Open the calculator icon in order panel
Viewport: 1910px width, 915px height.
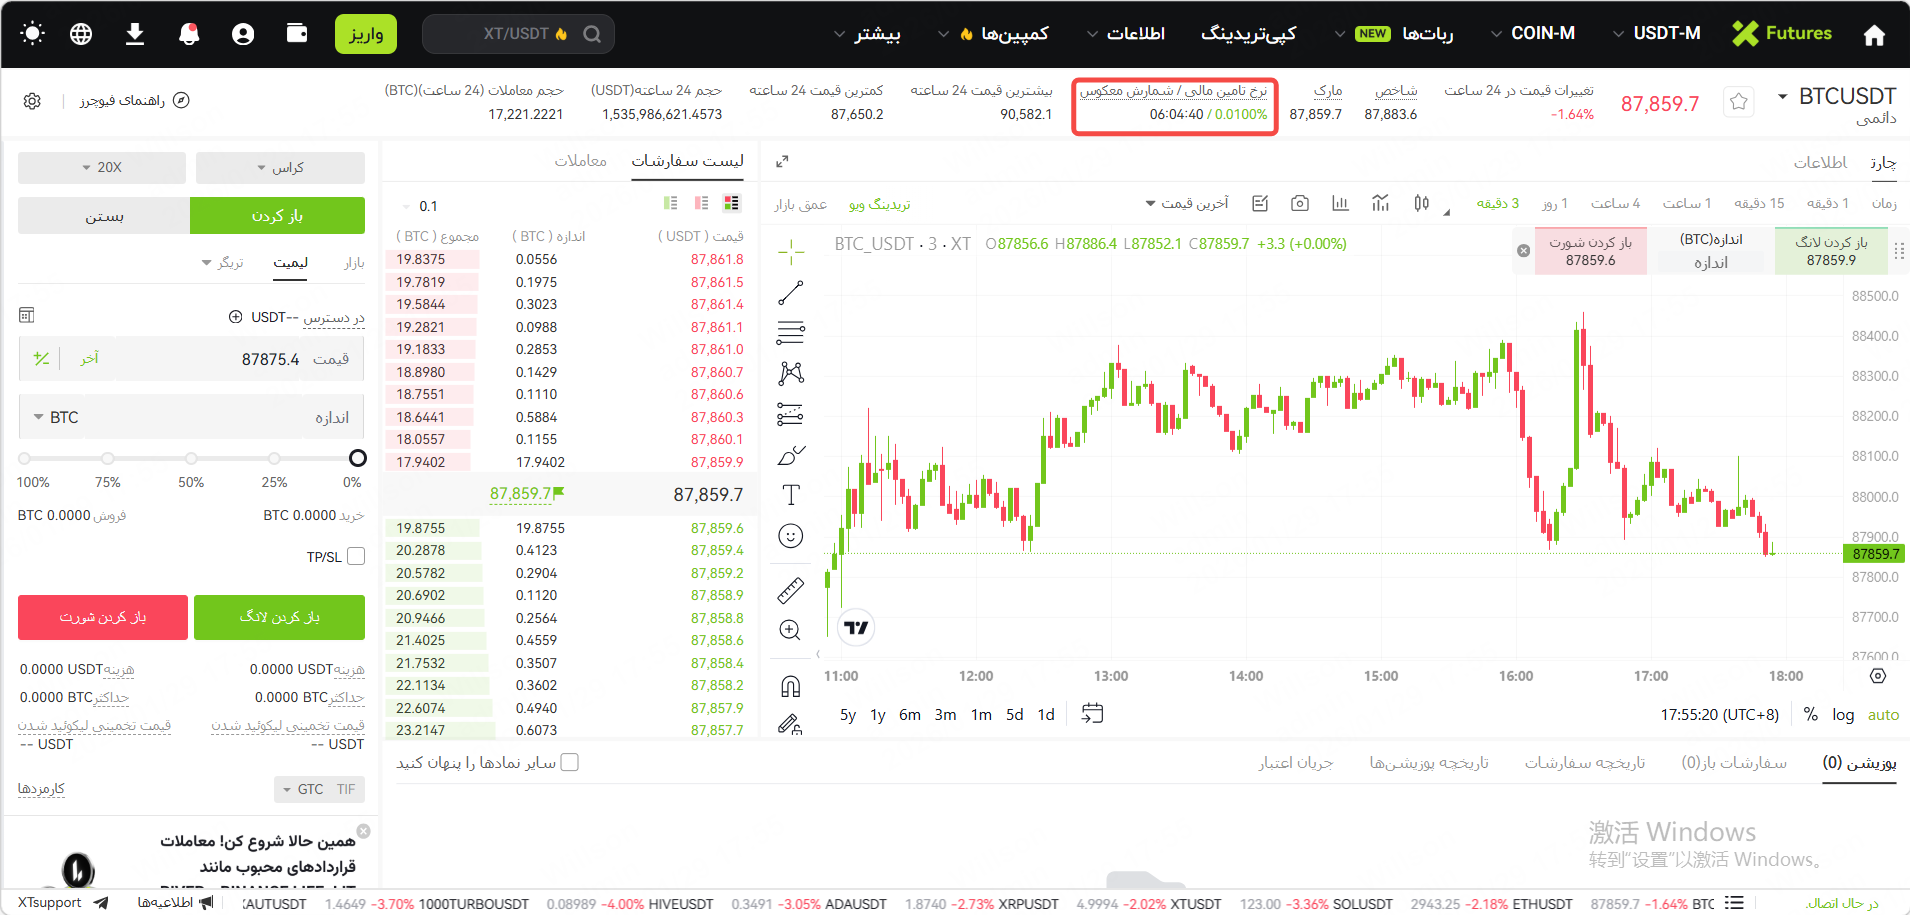pos(27,316)
